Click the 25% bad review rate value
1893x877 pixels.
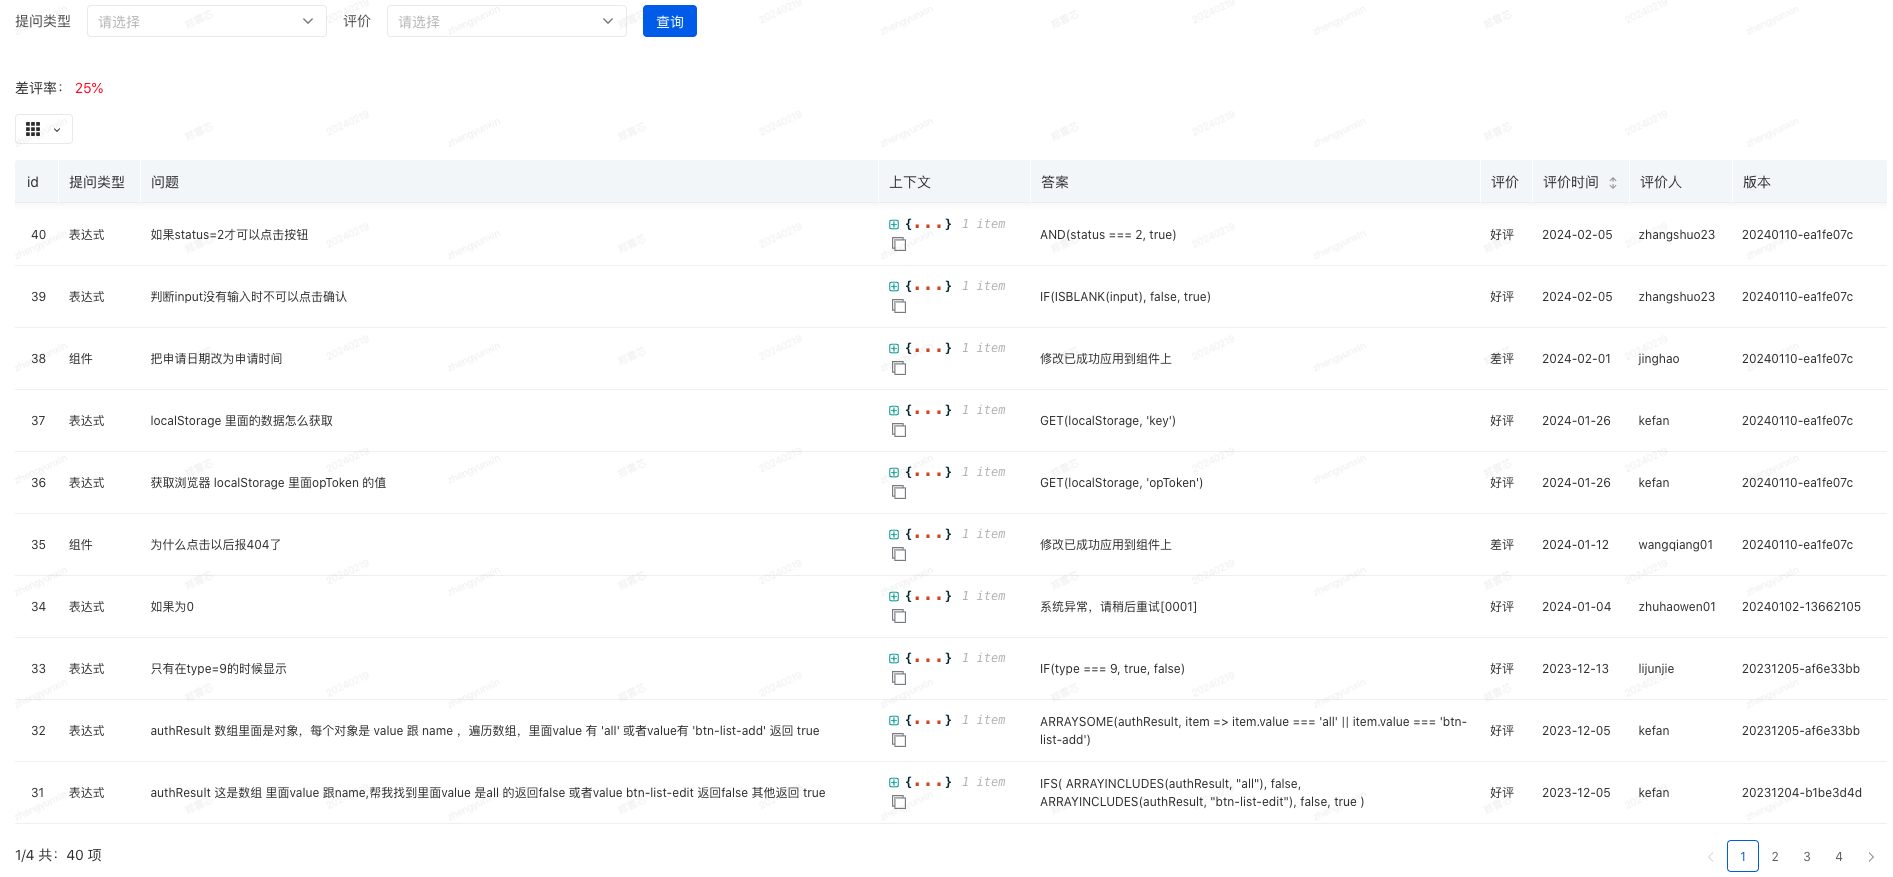tap(89, 88)
